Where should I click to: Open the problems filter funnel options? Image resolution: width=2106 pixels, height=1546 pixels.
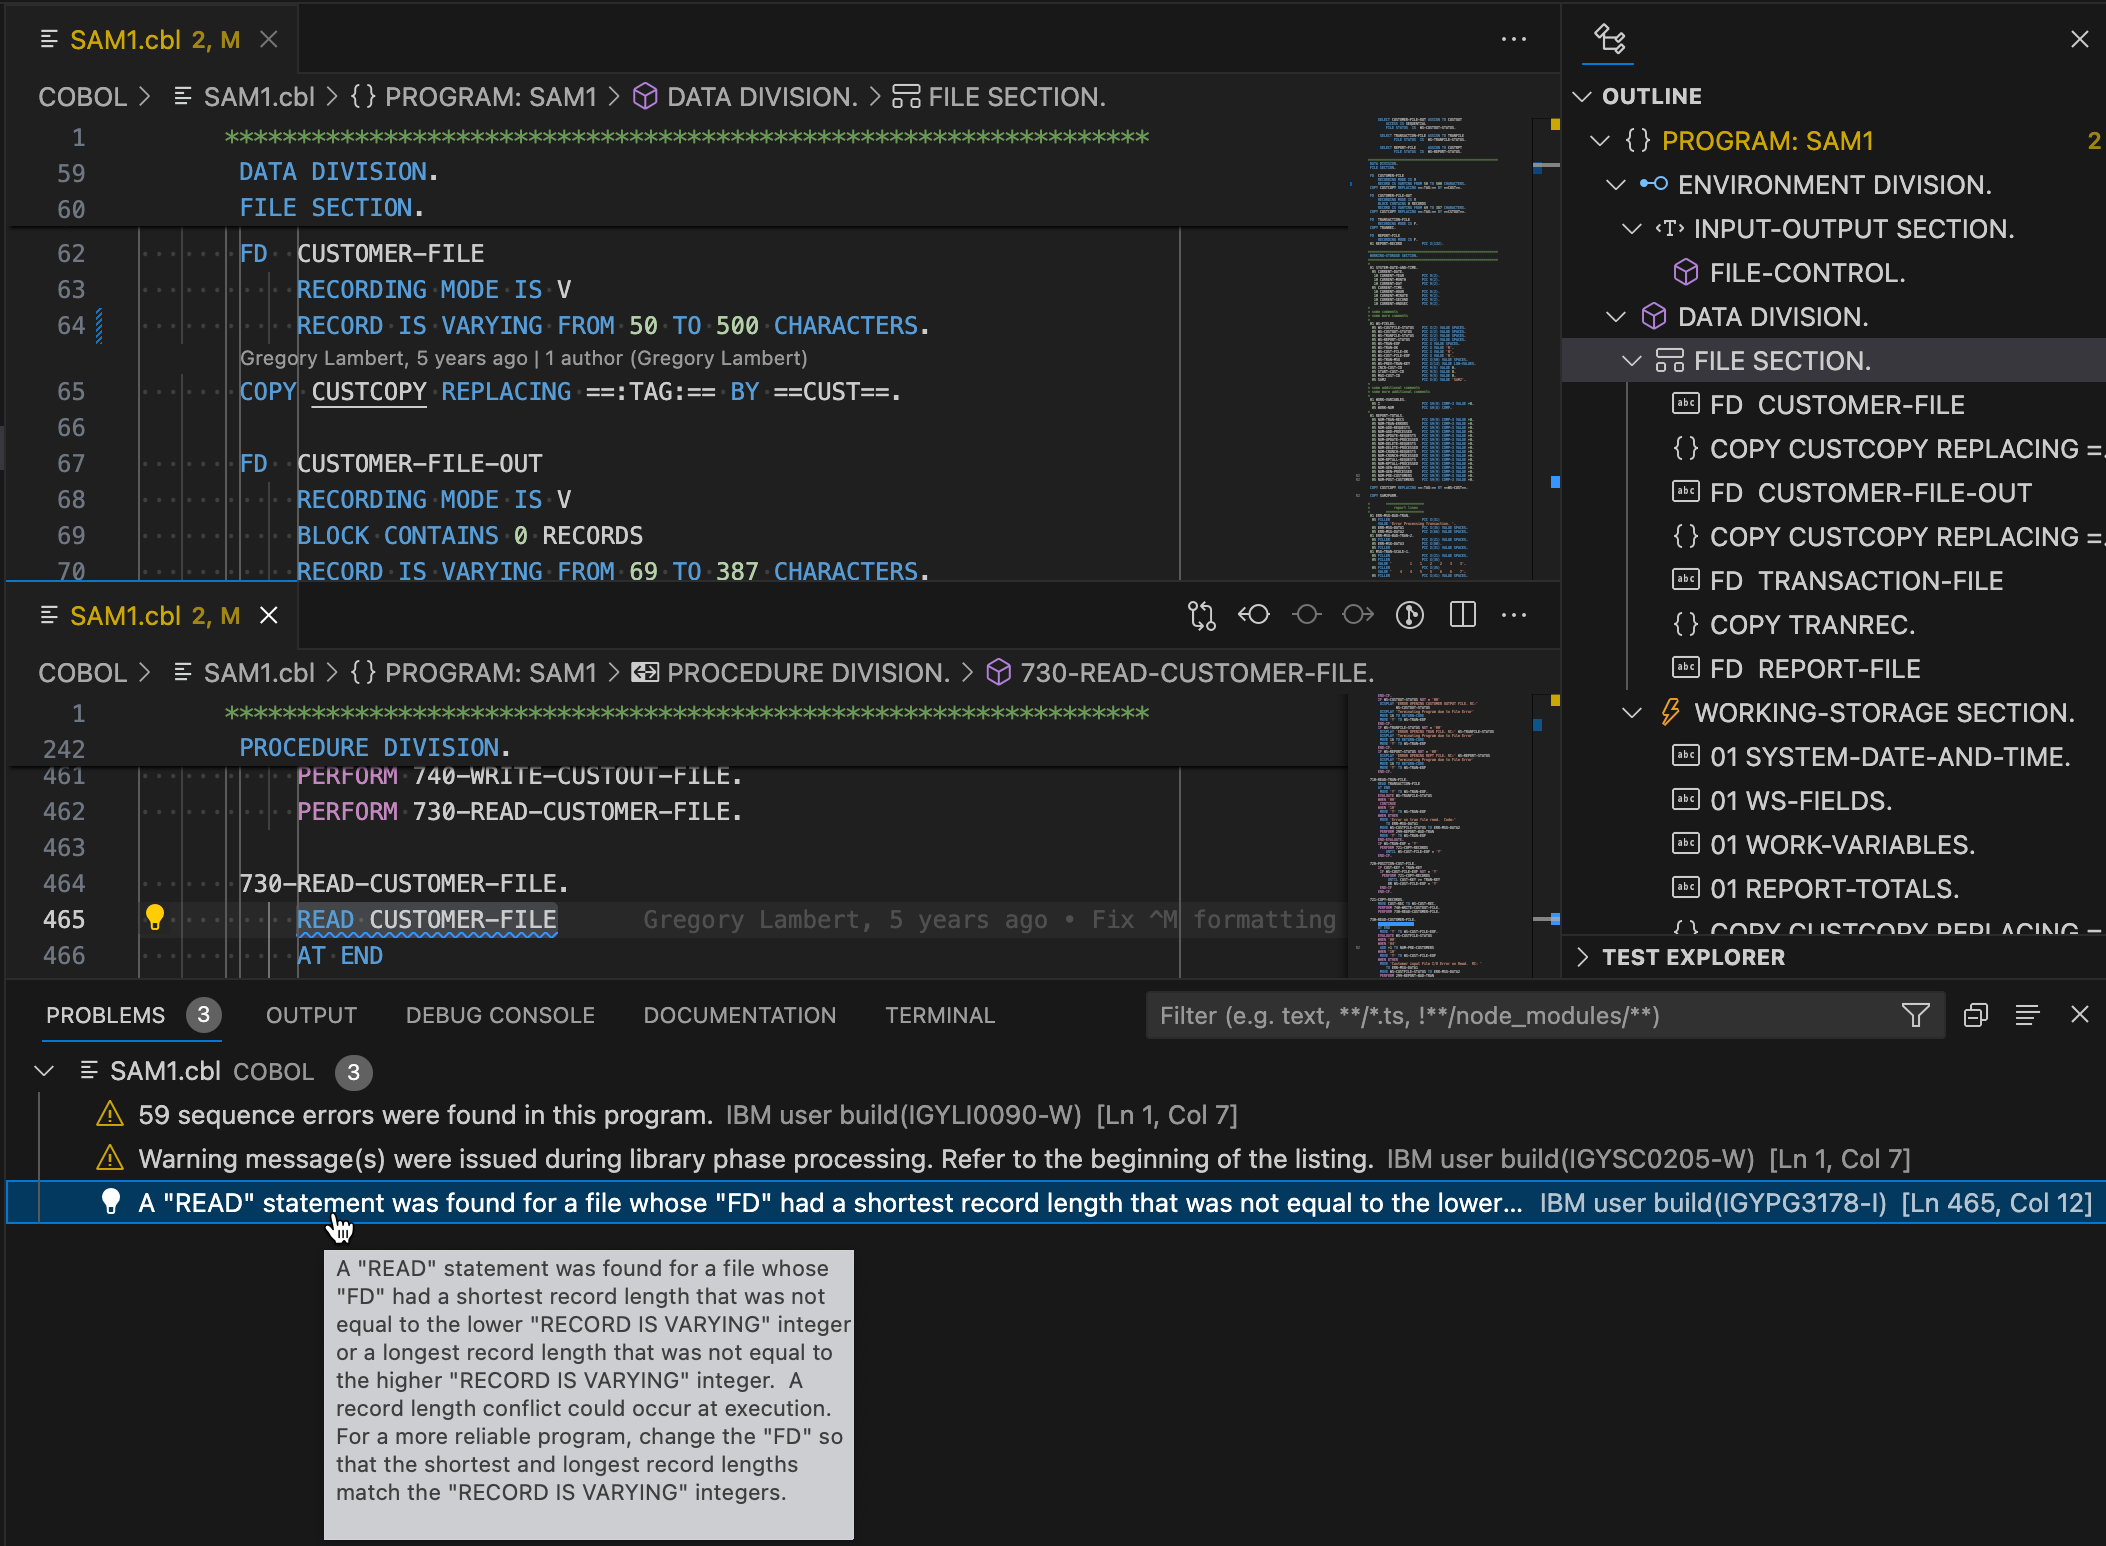coord(1915,1016)
